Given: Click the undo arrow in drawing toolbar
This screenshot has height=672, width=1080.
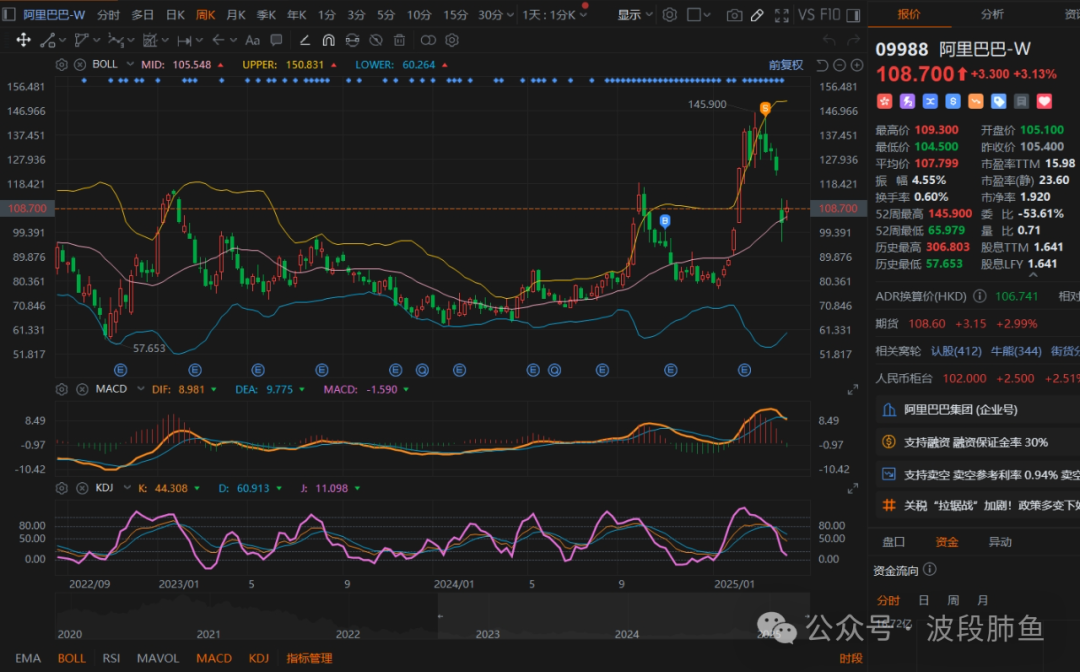Looking at the screenshot, I should [x=829, y=41].
